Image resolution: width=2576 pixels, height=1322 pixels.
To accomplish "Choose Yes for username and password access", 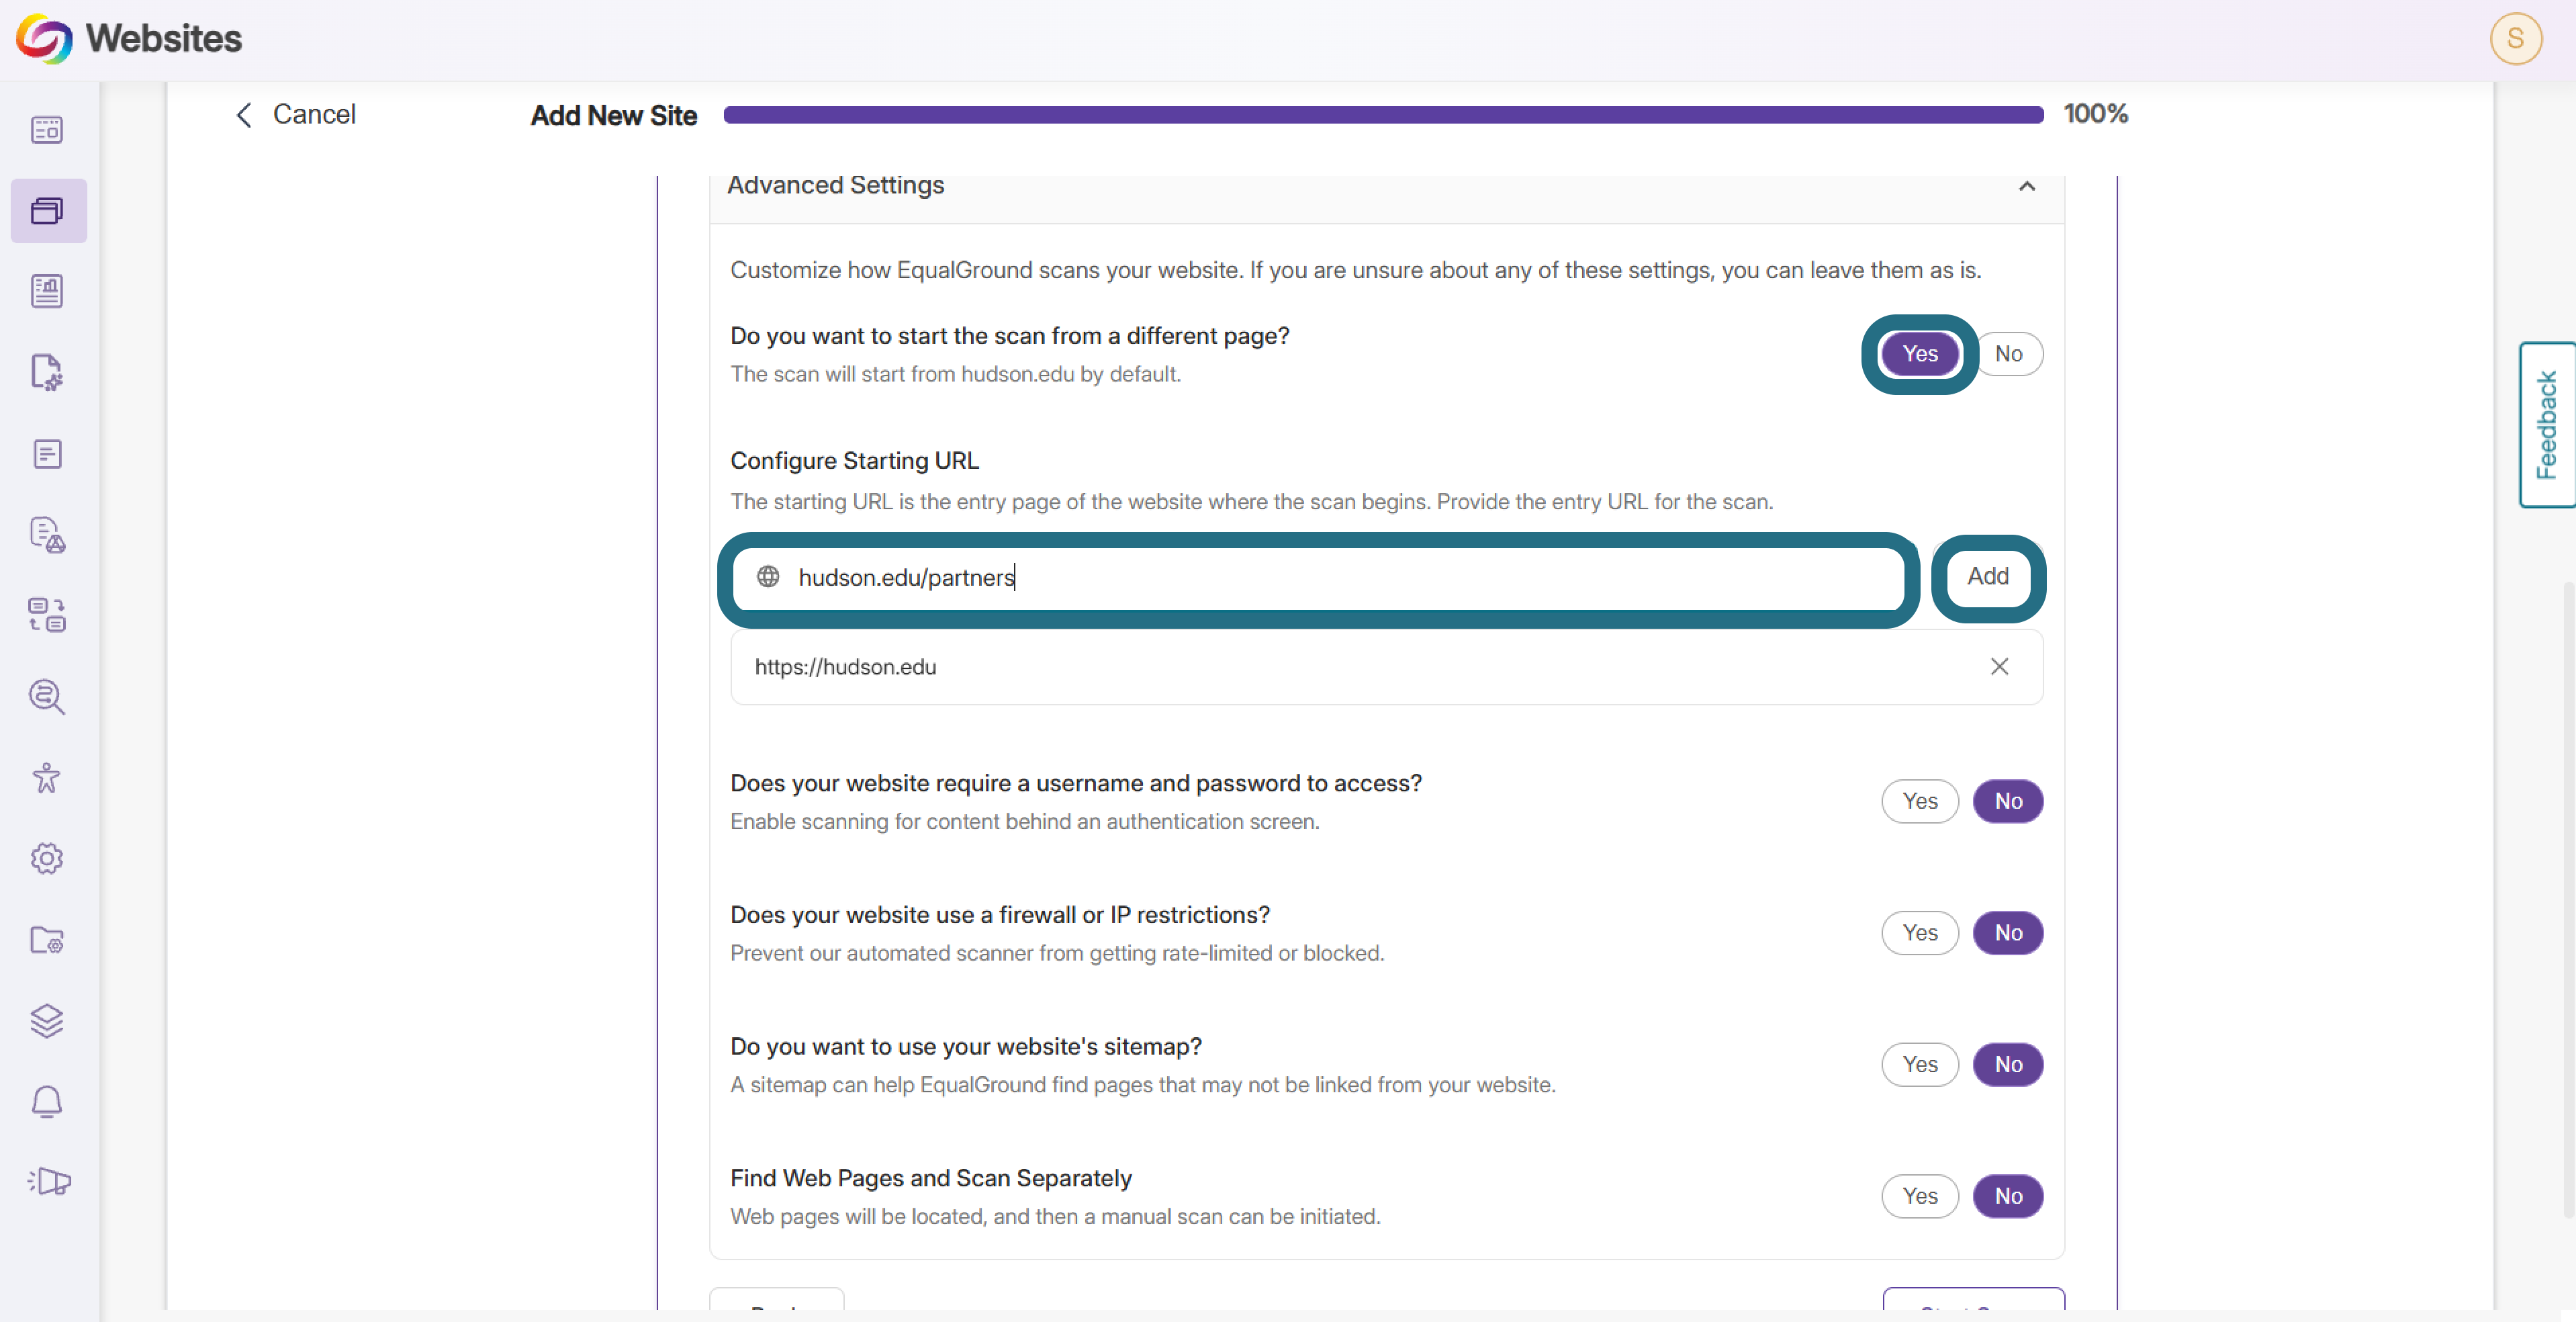I will [1919, 802].
